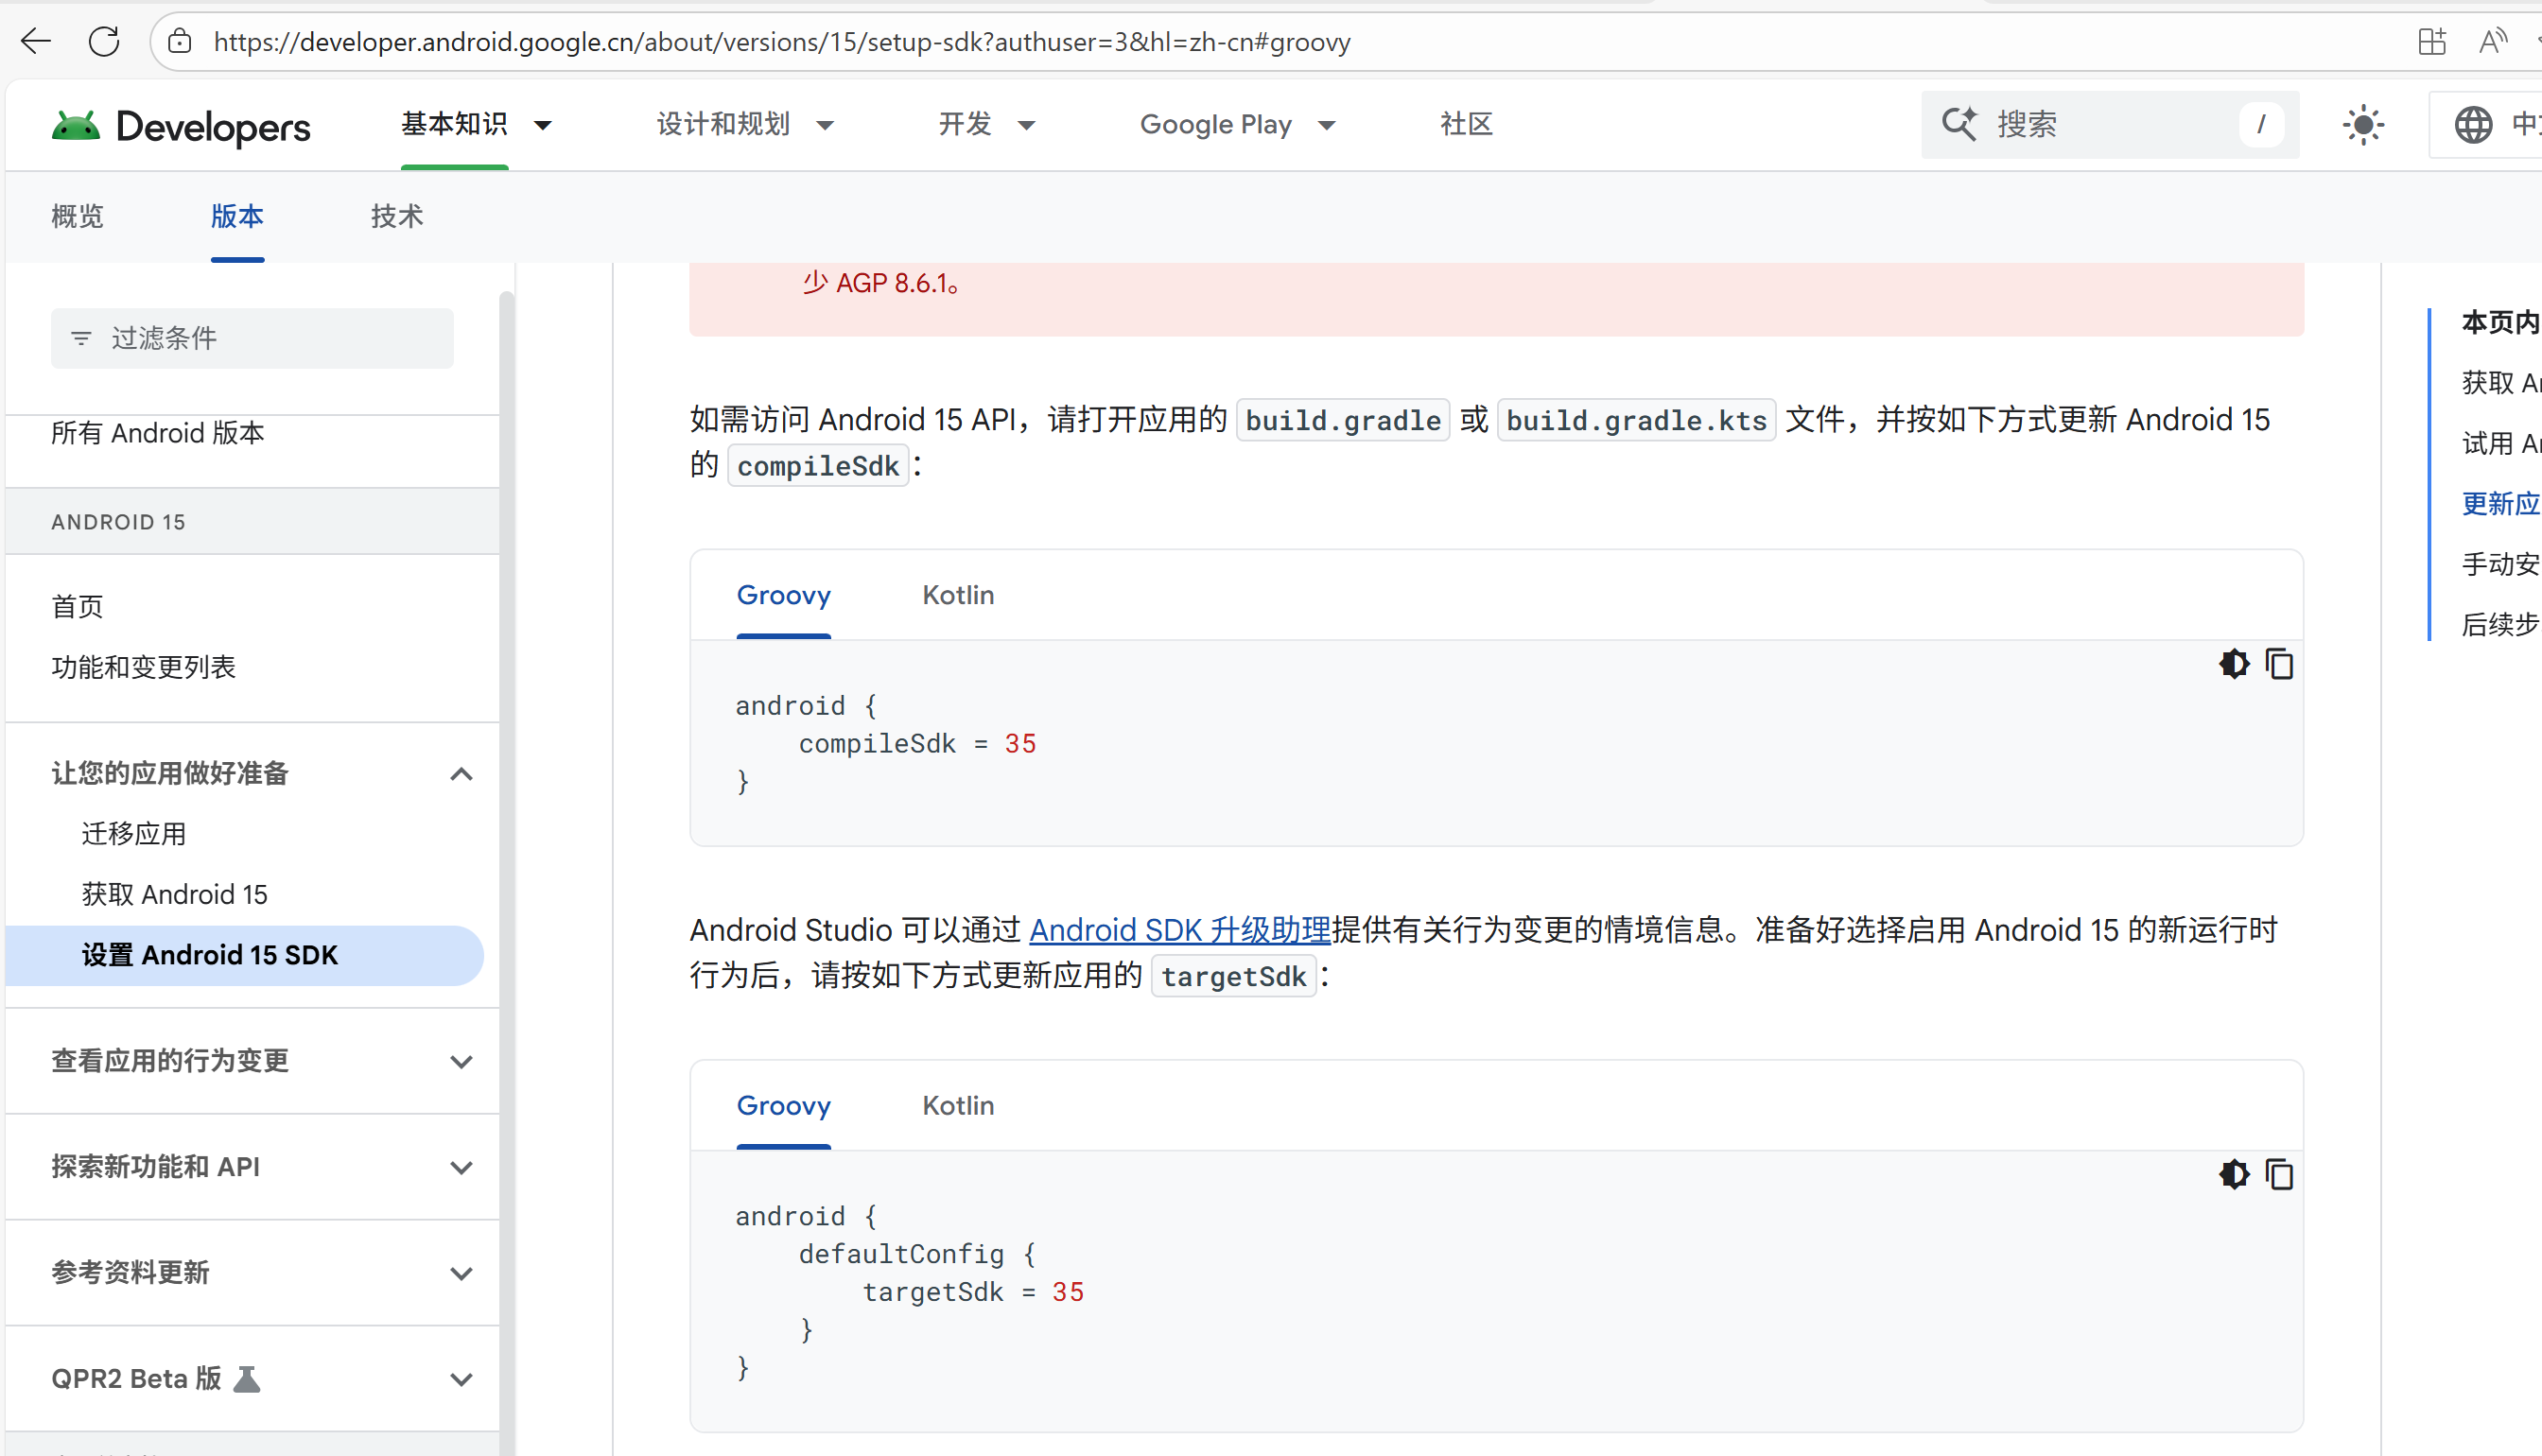Copy the targetSdk code snippet

coord(2279,1174)
